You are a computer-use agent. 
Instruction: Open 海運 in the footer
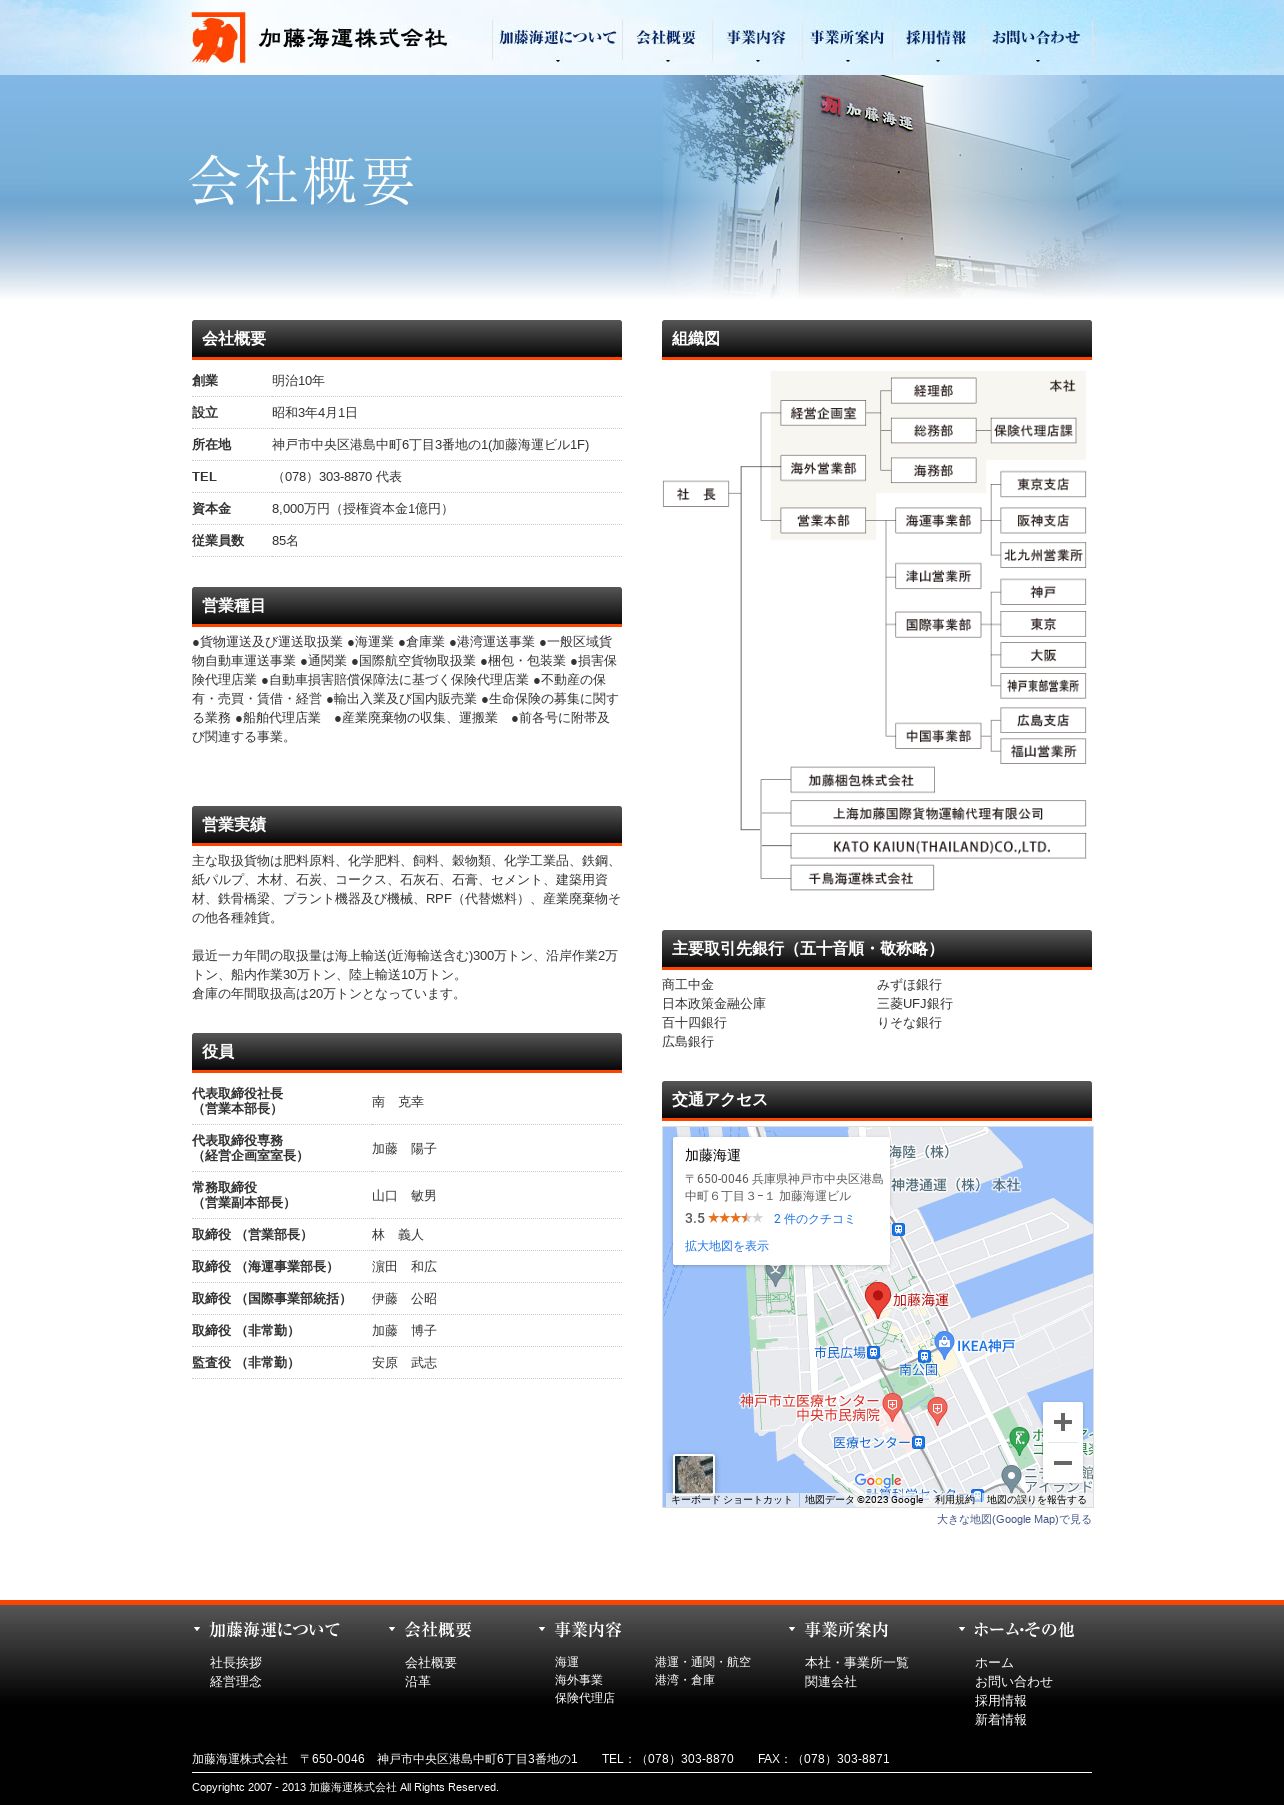tap(567, 1662)
